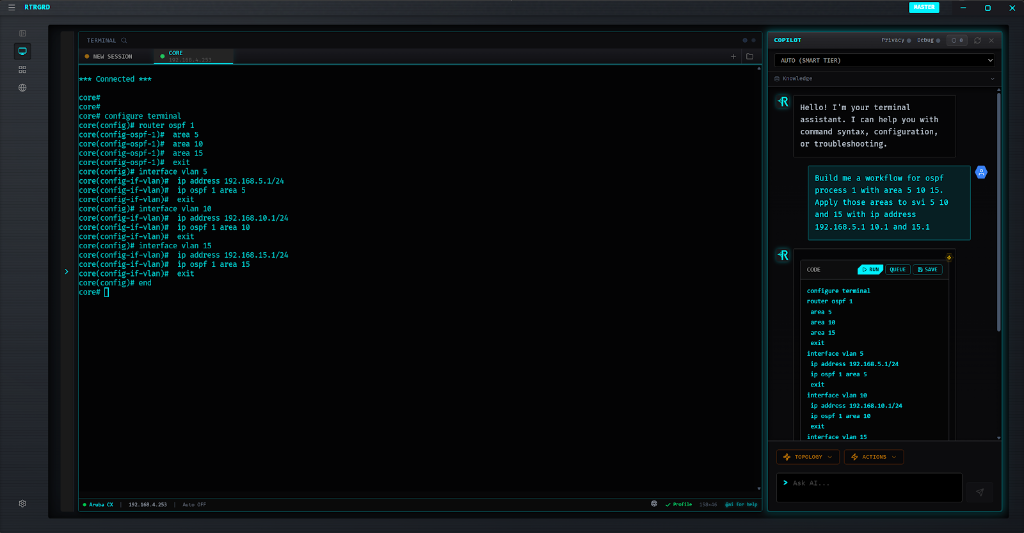Open the ACTIONS dropdown
This screenshot has width=1024, height=533.
pyautogui.click(x=874, y=457)
